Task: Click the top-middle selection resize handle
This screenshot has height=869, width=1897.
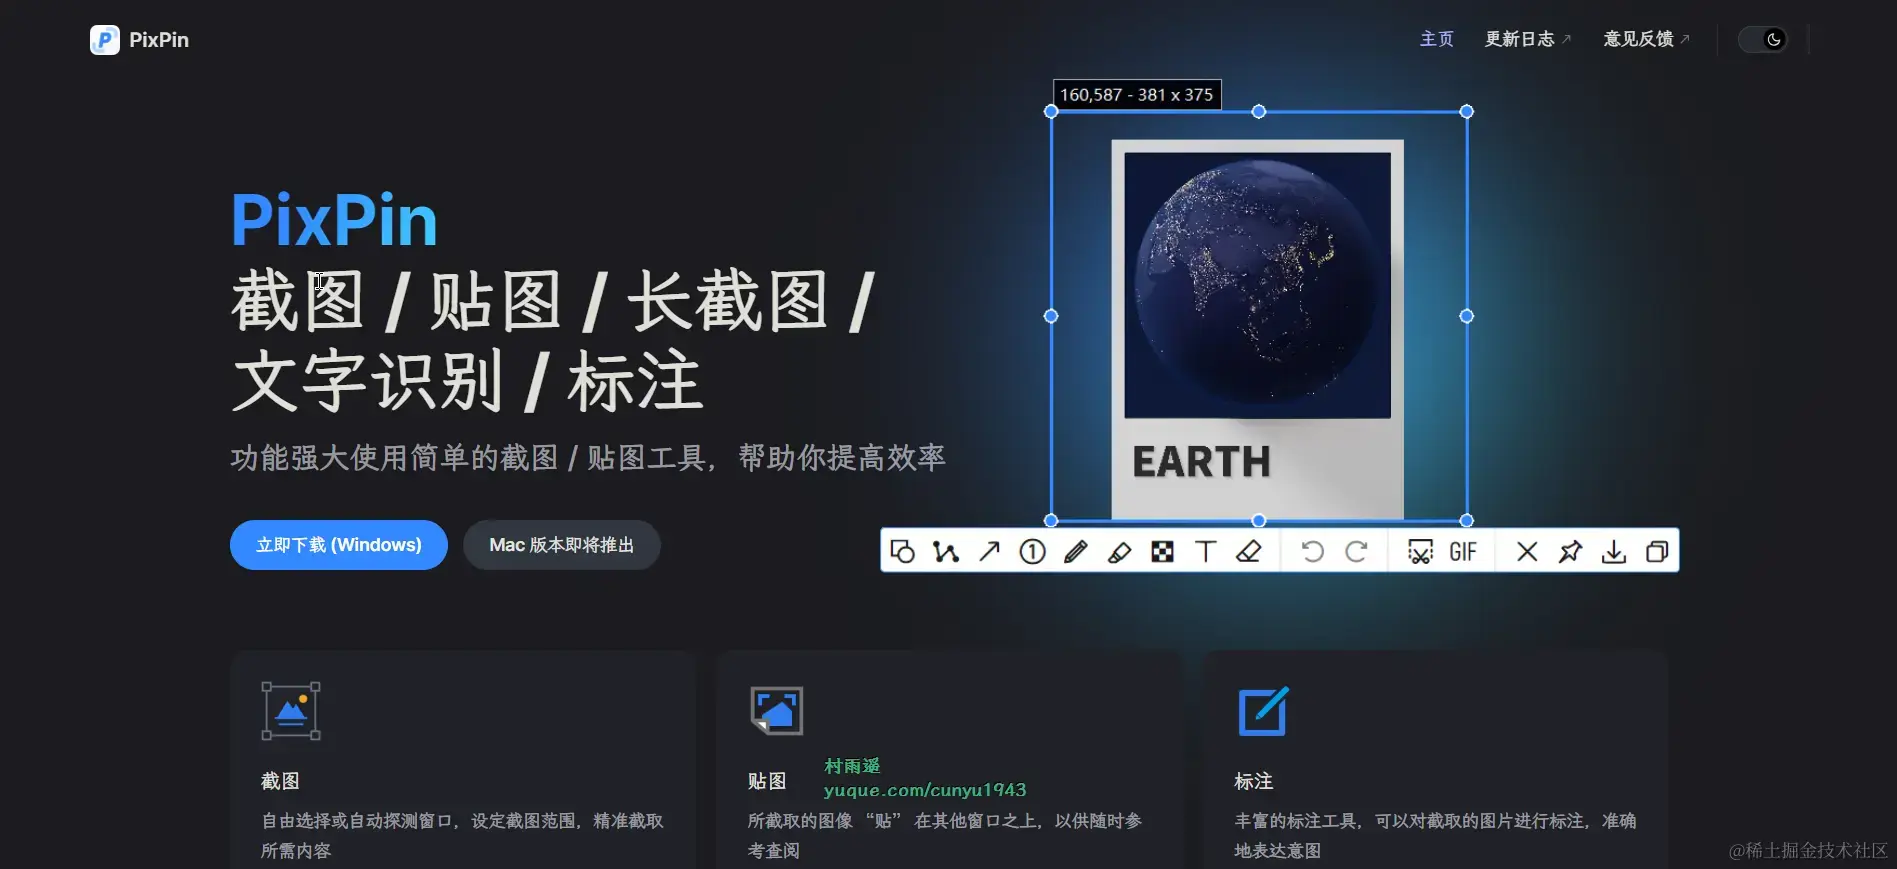Action: click(1259, 112)
